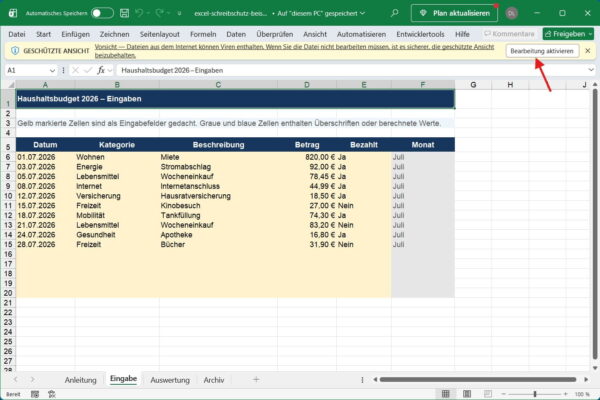
Task: Toggle the Automatisches Speichern switch
Action: click(102, 13)
